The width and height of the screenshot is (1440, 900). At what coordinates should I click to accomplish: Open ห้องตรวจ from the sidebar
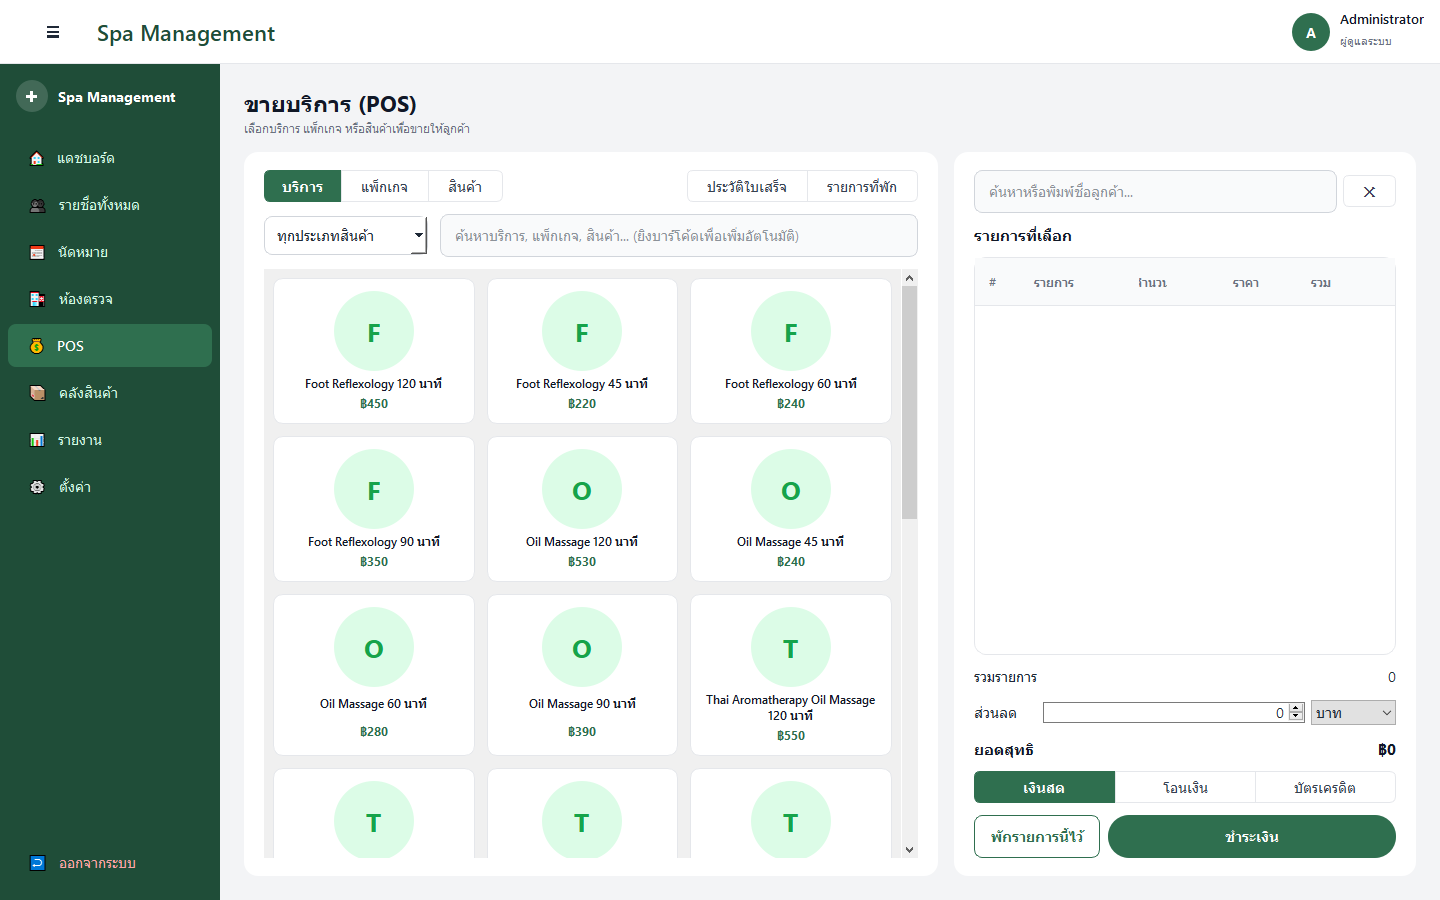110,299
